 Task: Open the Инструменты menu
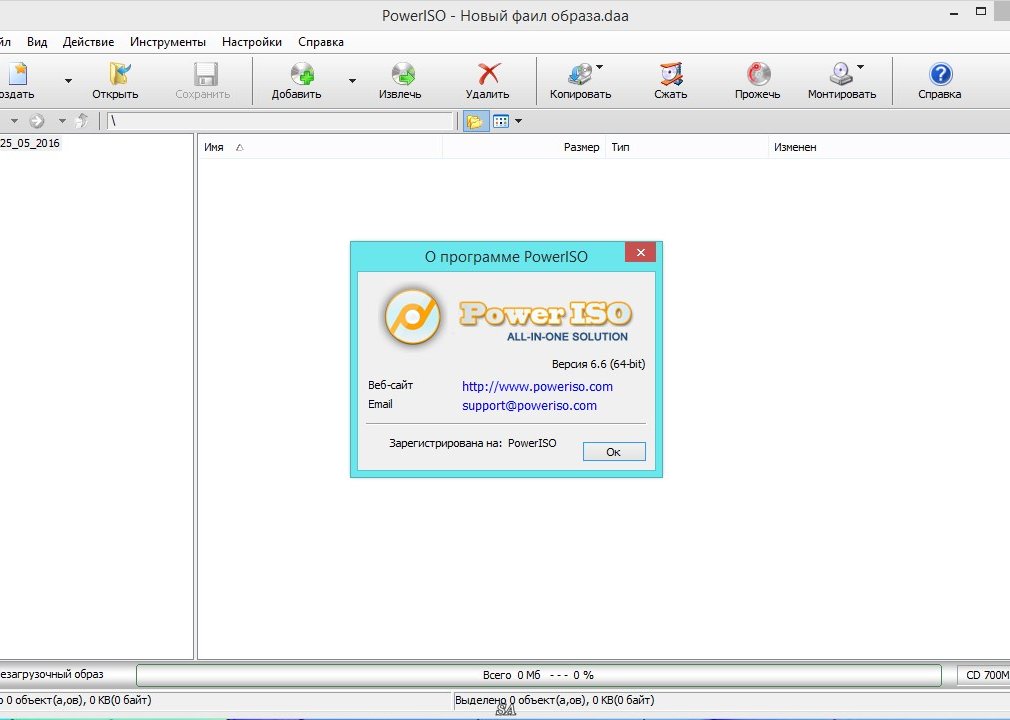pyautogui.click(x=168, y=42)
